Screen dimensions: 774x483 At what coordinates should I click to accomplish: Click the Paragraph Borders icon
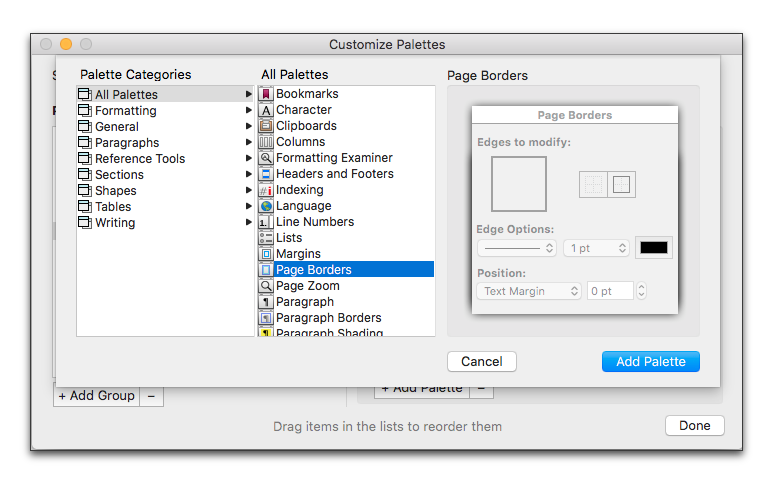pyautogui.click(x=266, y=318)
